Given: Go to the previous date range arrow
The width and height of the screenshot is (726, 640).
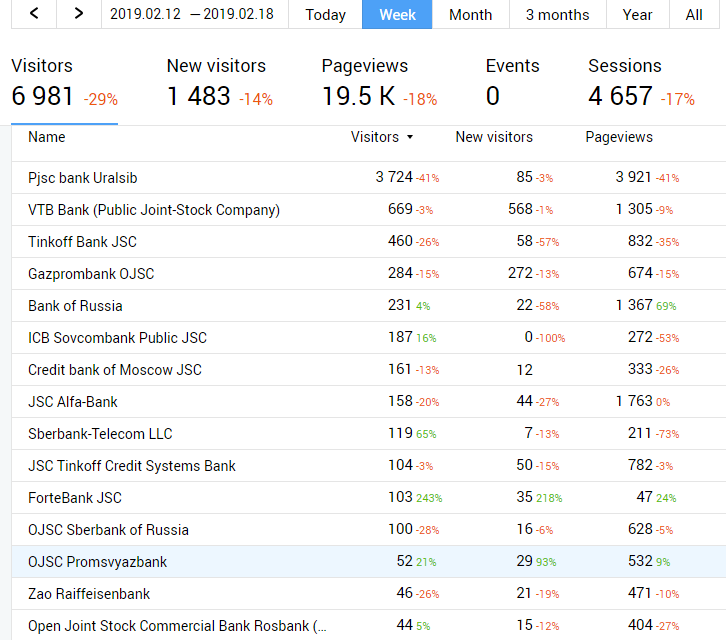Looking at the screenshot, I should click(34, 14).
